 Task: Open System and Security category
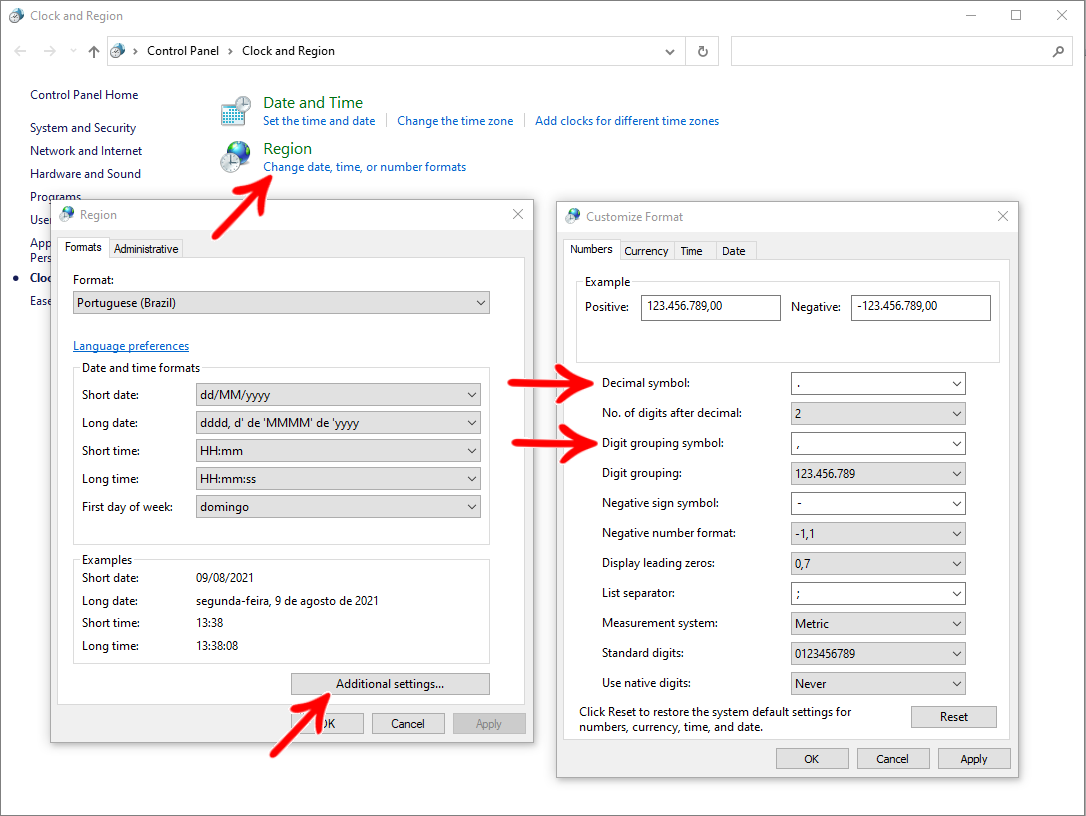[x=83, y=128]
